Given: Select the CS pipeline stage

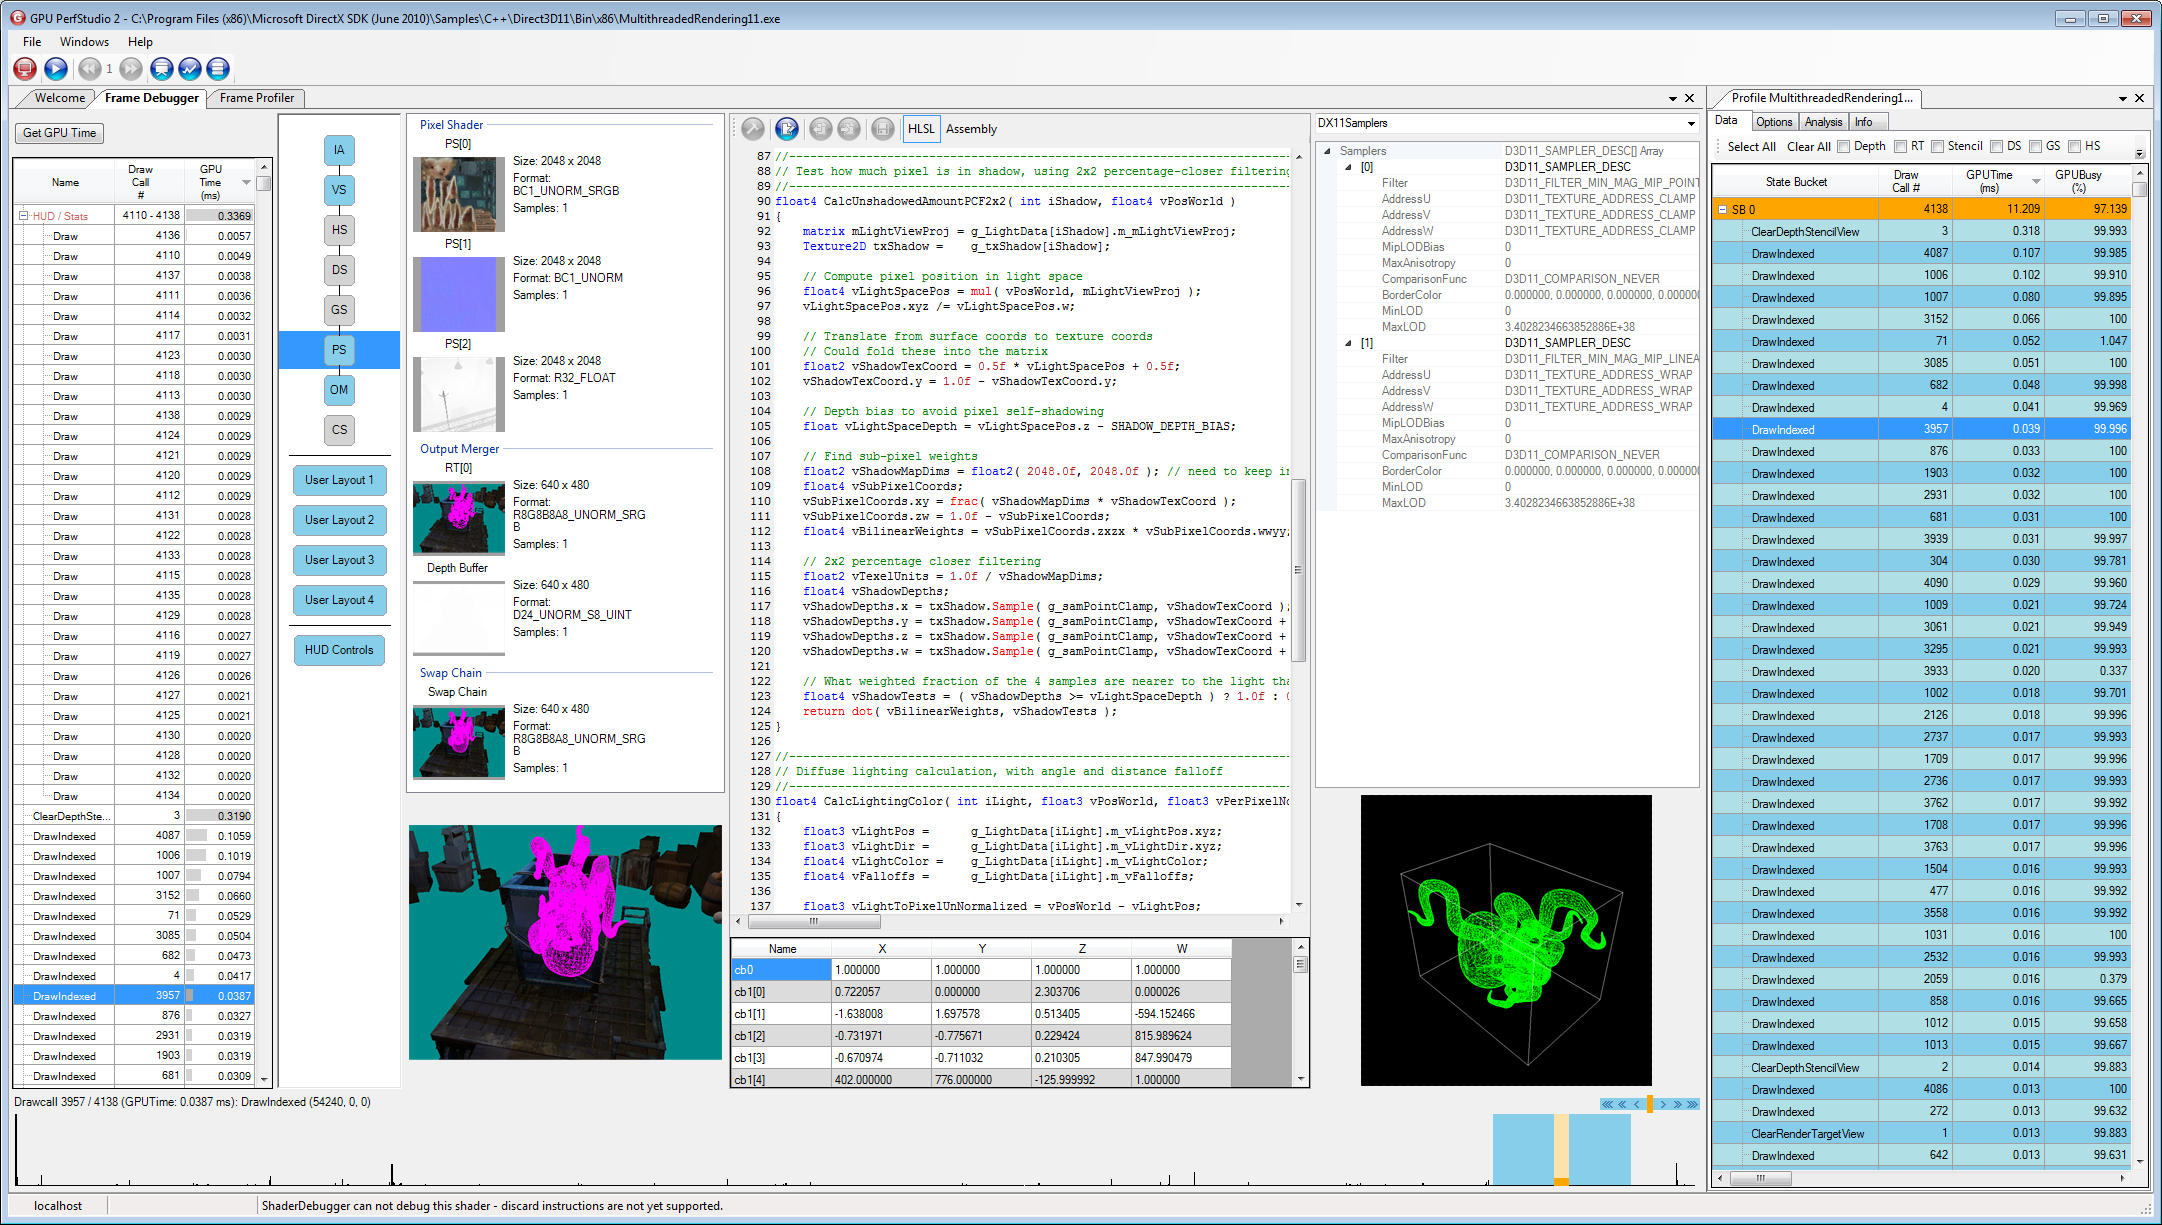Looking at the screenshot, I should coord(339,430).
